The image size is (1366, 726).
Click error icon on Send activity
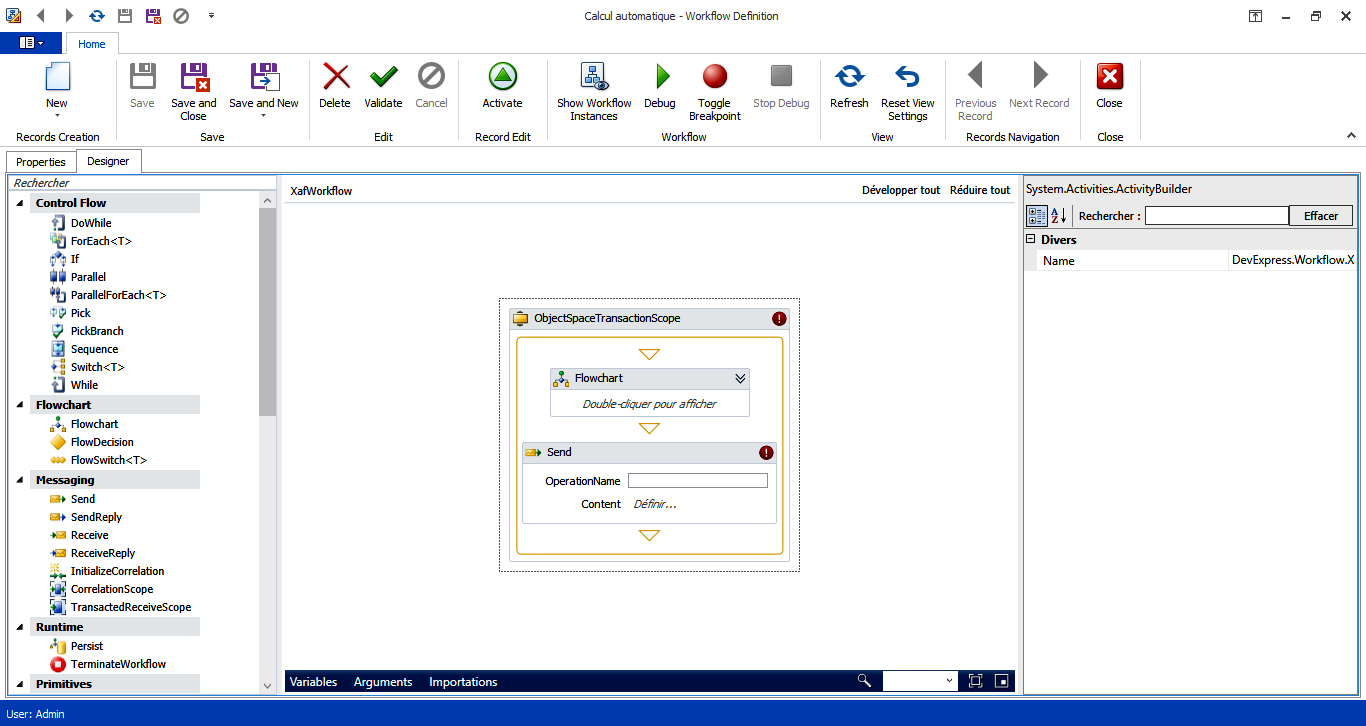click(x=766, y=452)
